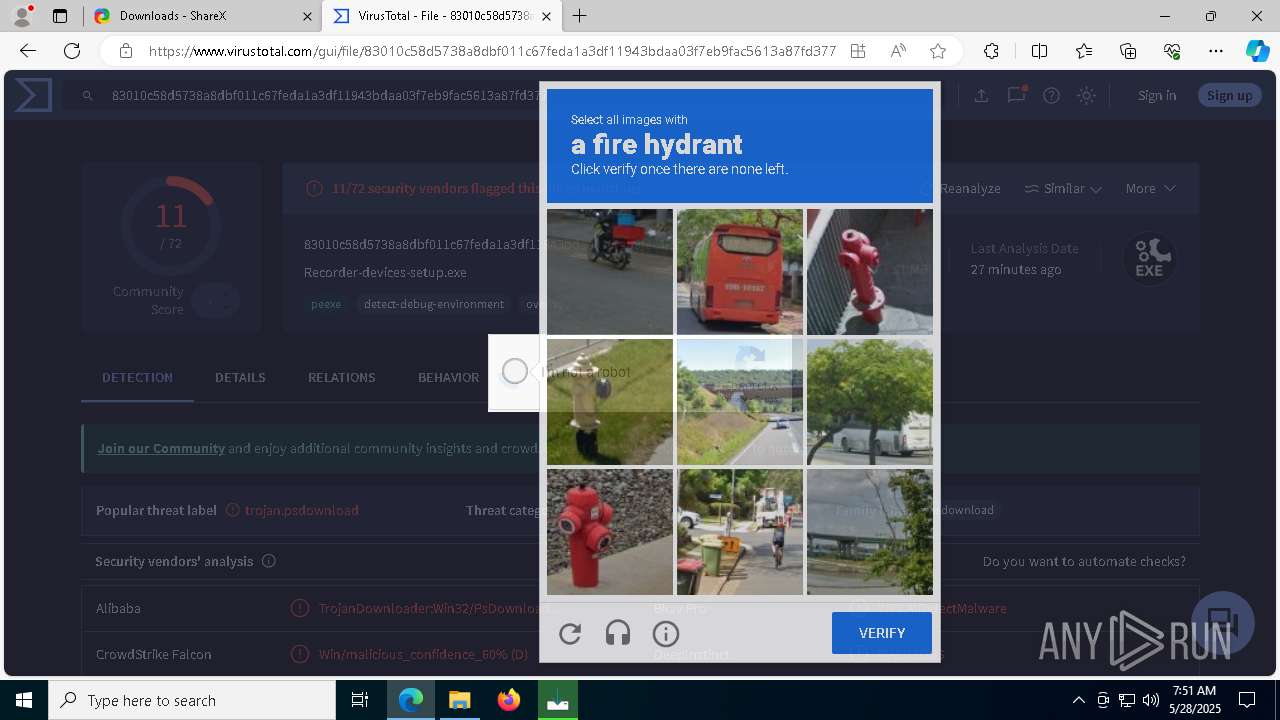
Task: Open Favorites list icon
Action: tap(1084, 51)
